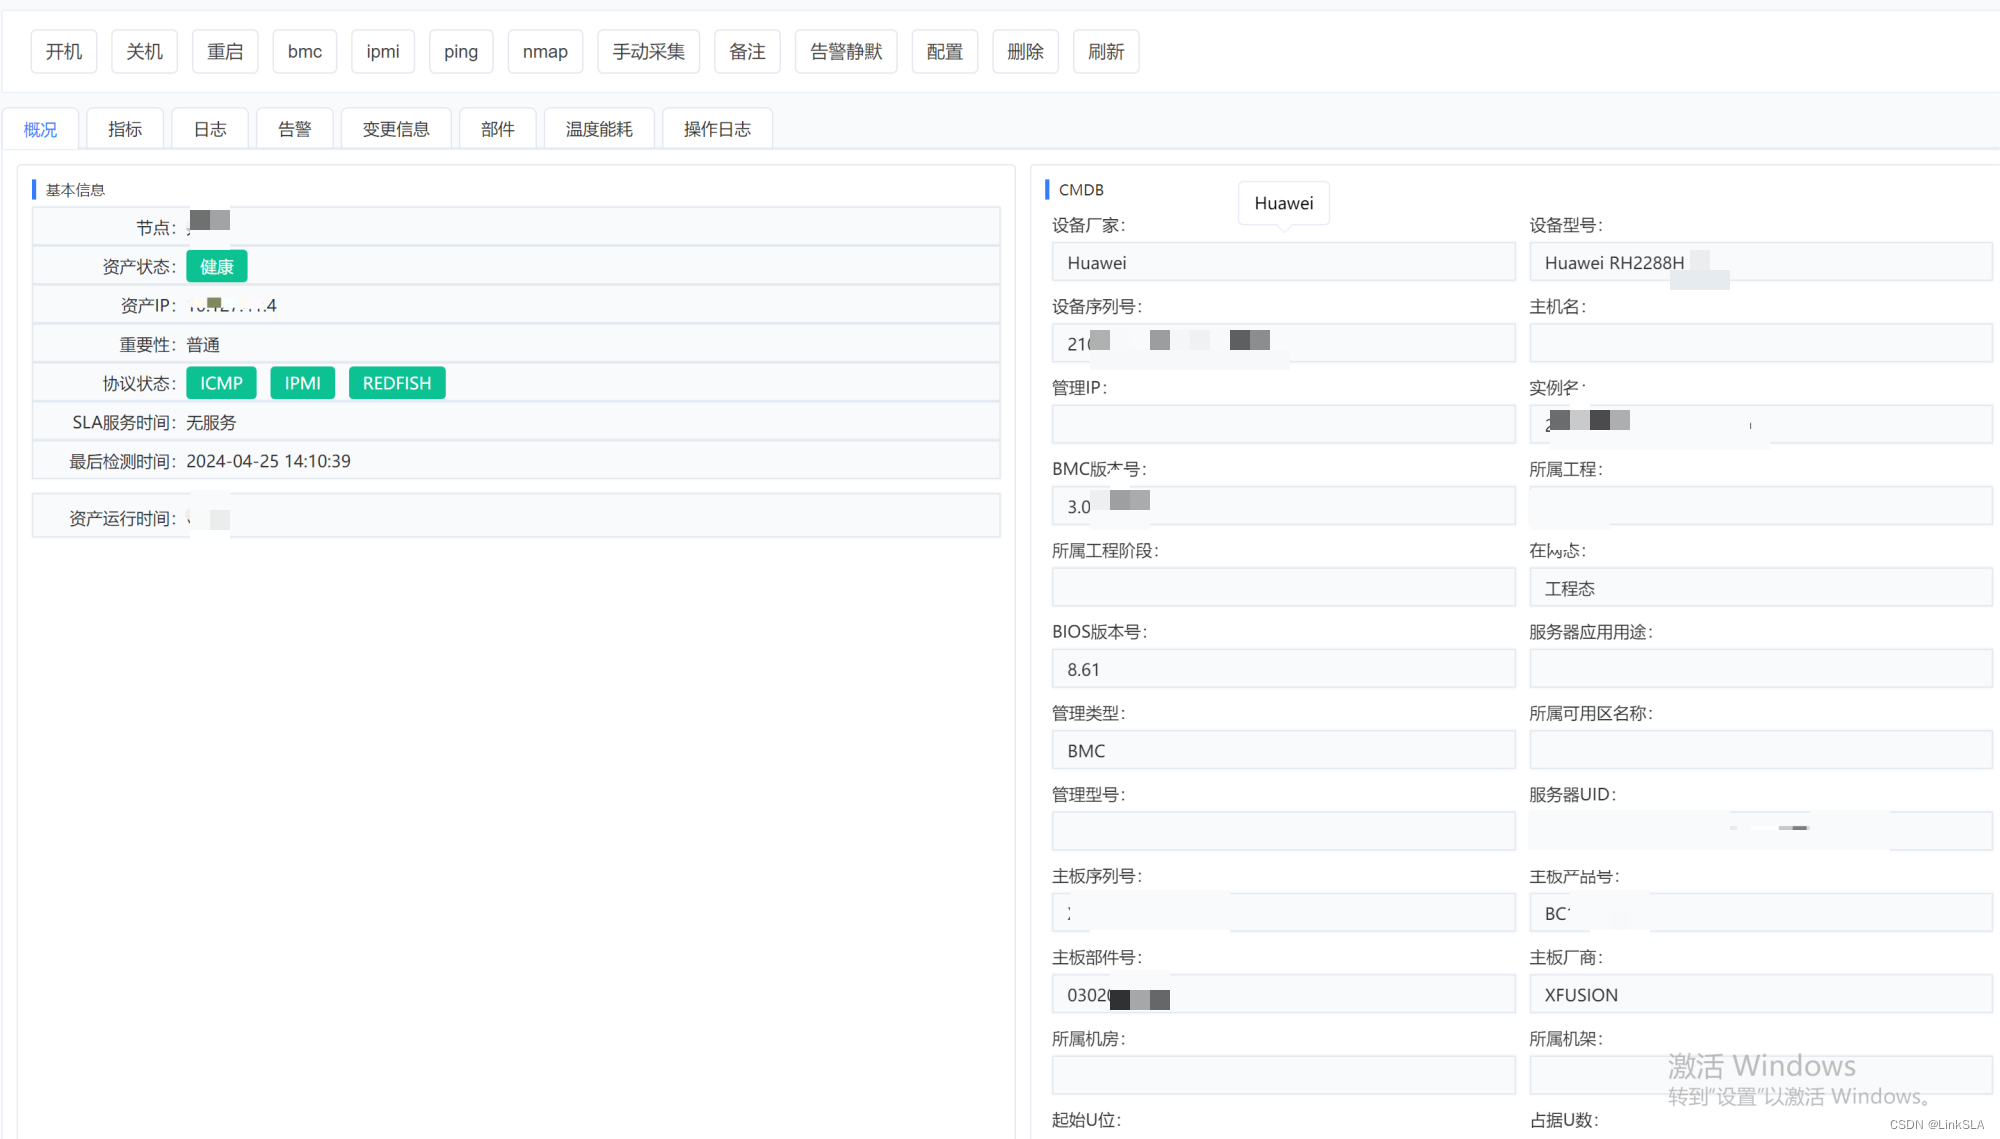The height and width of the screenshot is (1139, 2000).
Task: Click the 关机 shutdown button
Action: [144, 52]
